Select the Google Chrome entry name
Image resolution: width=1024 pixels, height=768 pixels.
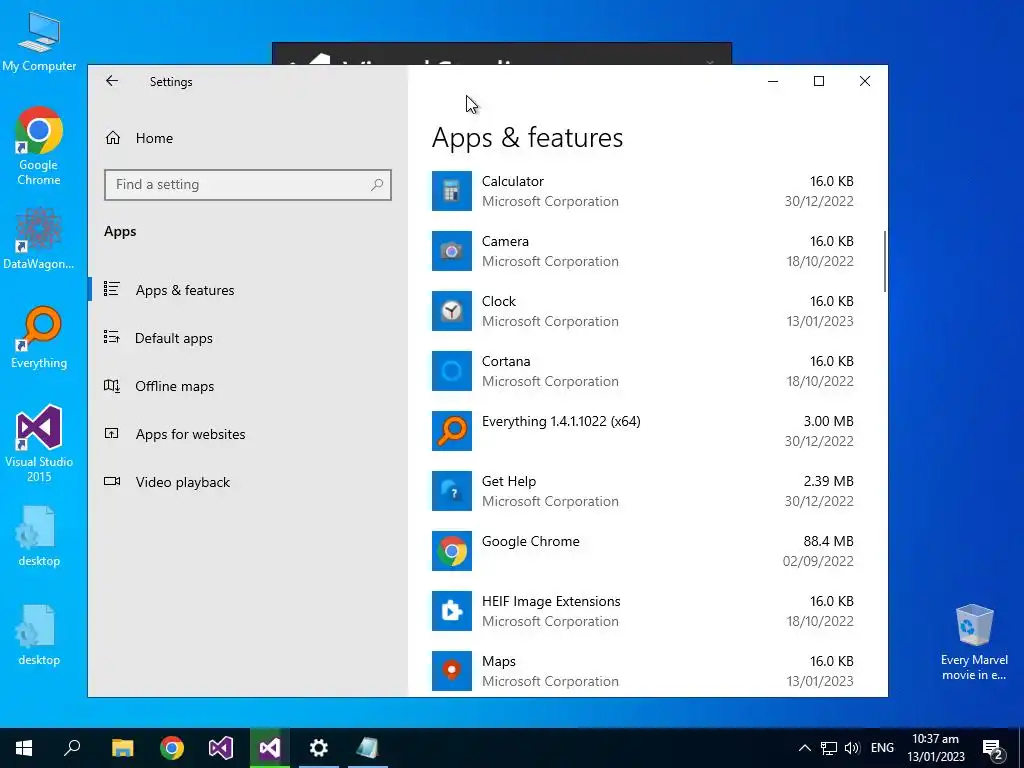click(x=530, y=541)
